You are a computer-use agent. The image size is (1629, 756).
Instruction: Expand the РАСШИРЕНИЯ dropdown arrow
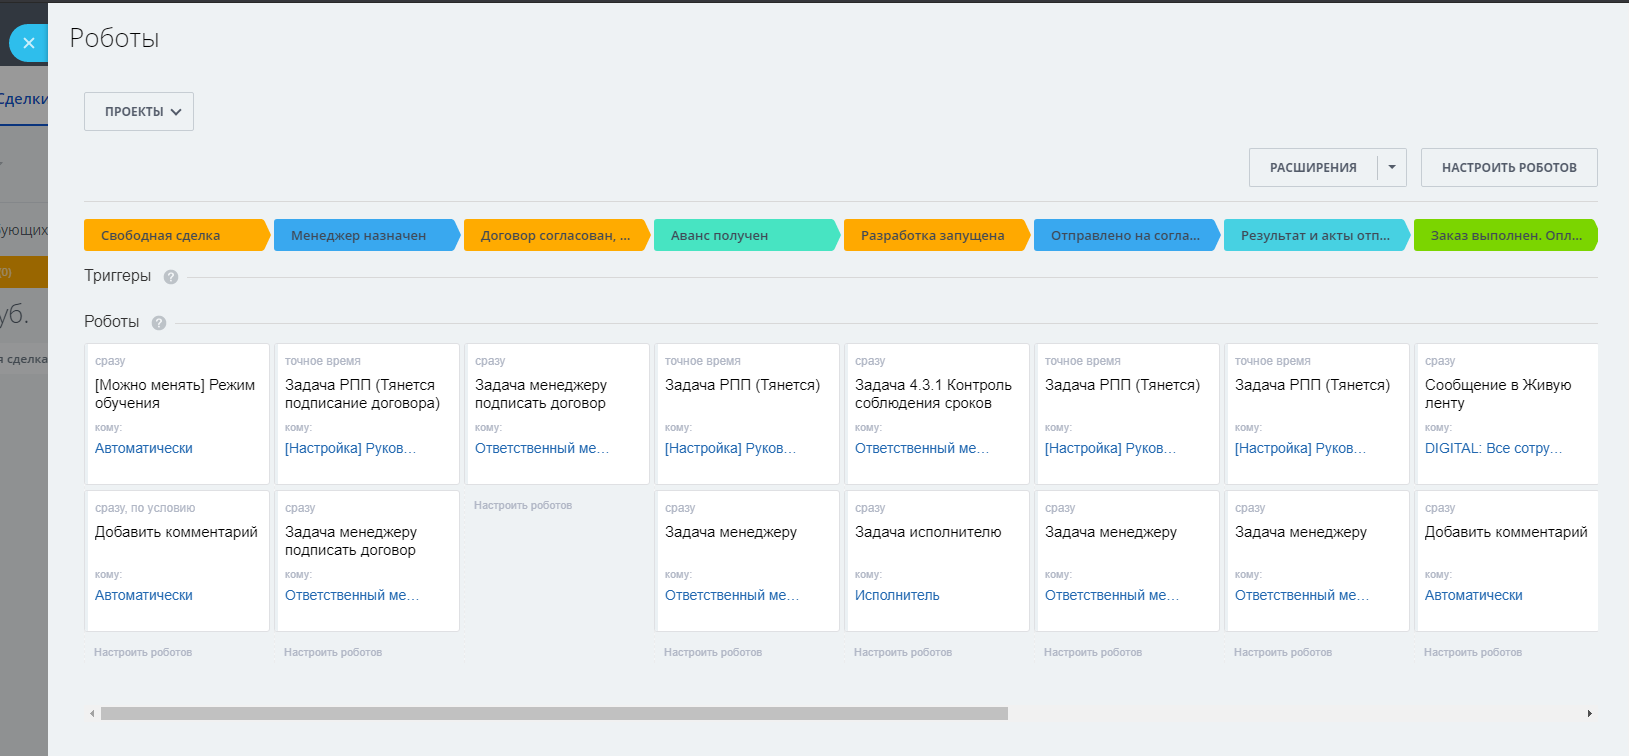pyautogui.click(x=1392, y=168)
